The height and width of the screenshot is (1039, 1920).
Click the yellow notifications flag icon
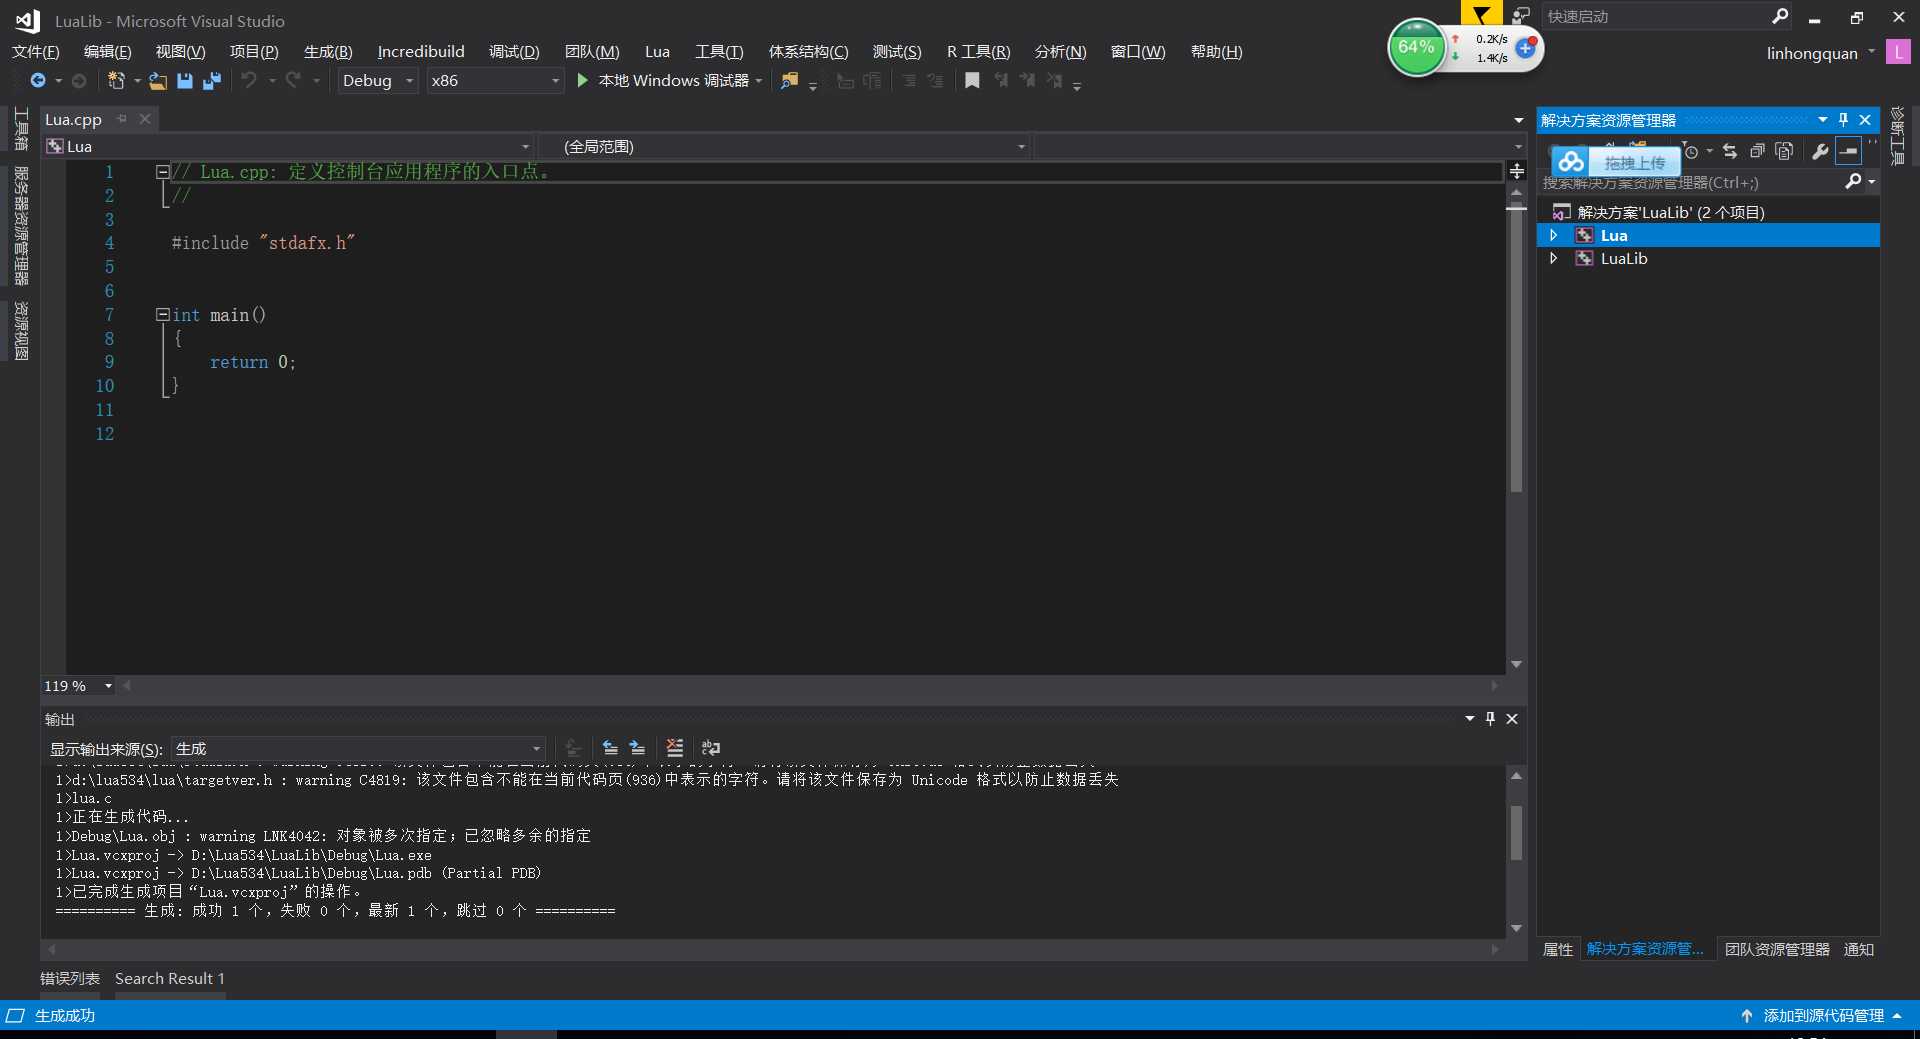(1481, 14)
